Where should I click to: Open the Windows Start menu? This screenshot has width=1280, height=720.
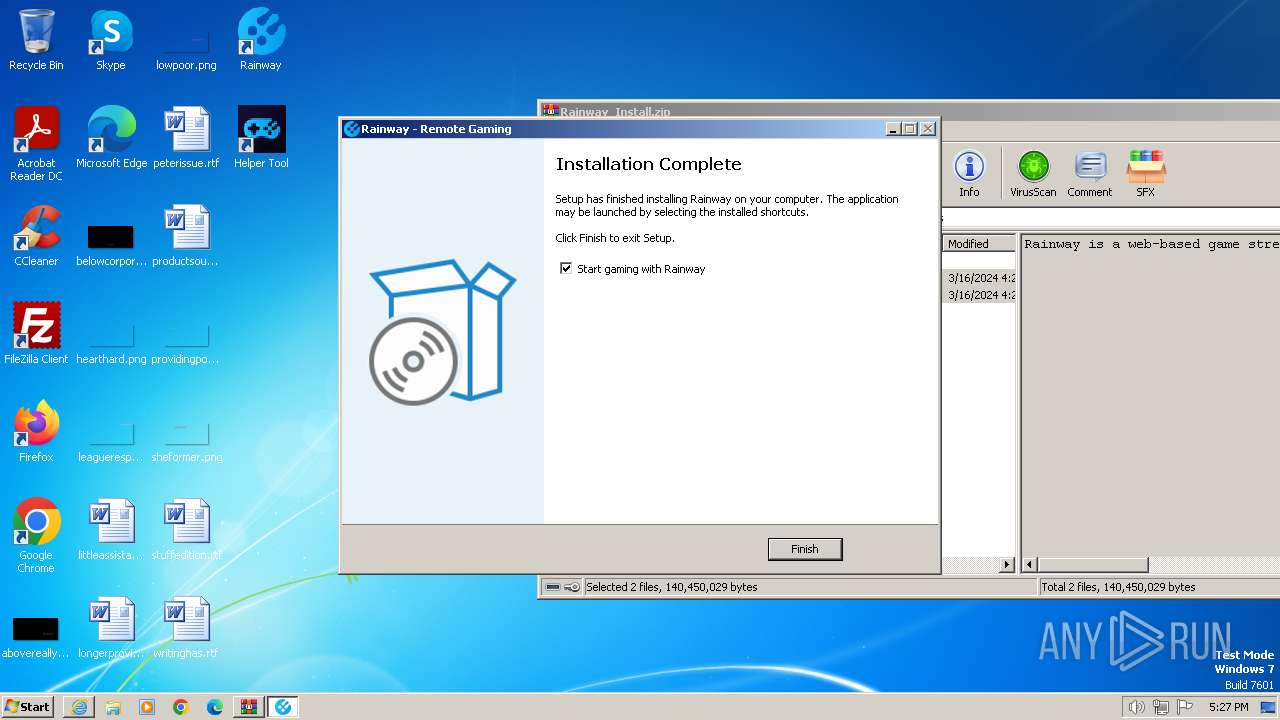point(28,706)
